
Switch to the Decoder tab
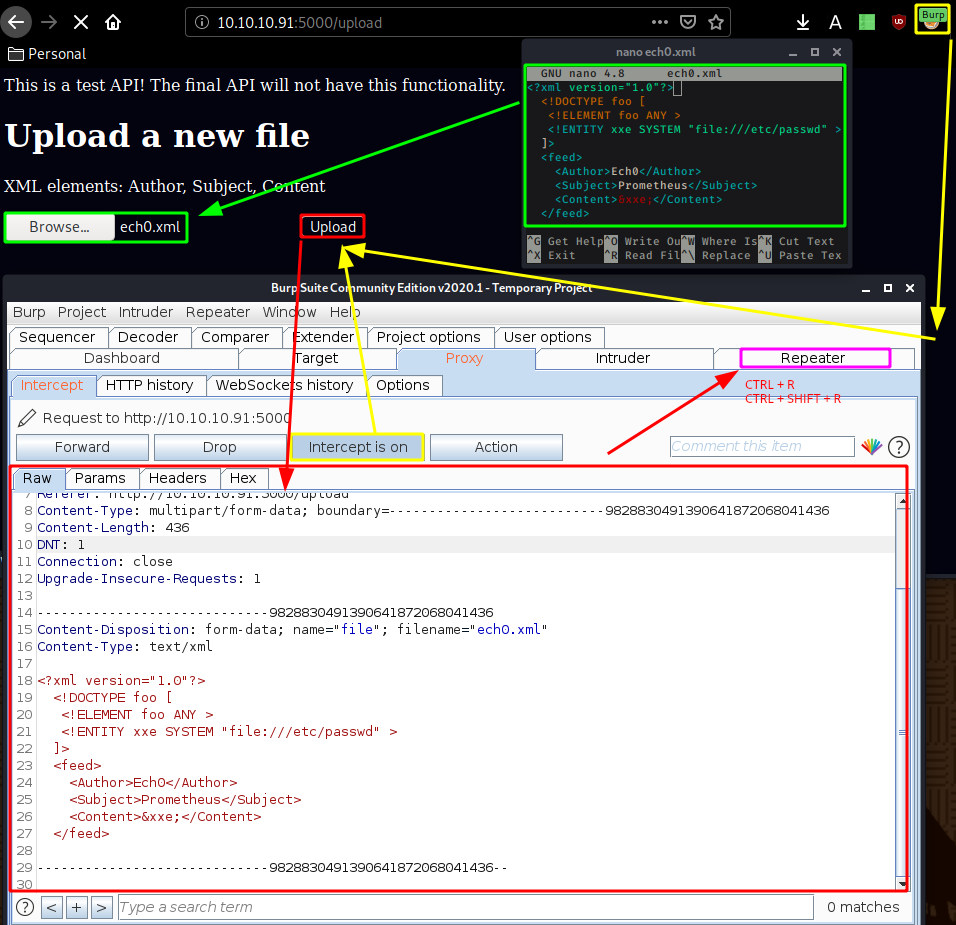pyautogui.click(x=148, y=337)
